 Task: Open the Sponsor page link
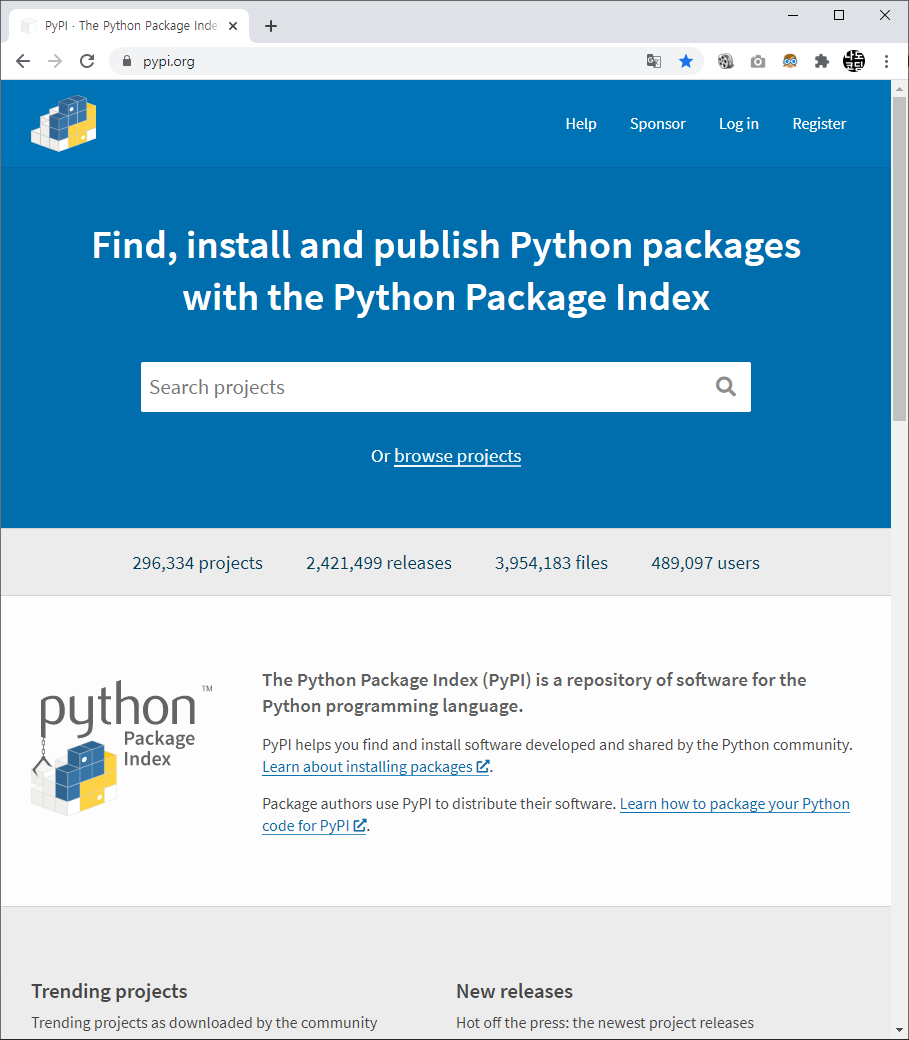658,123
